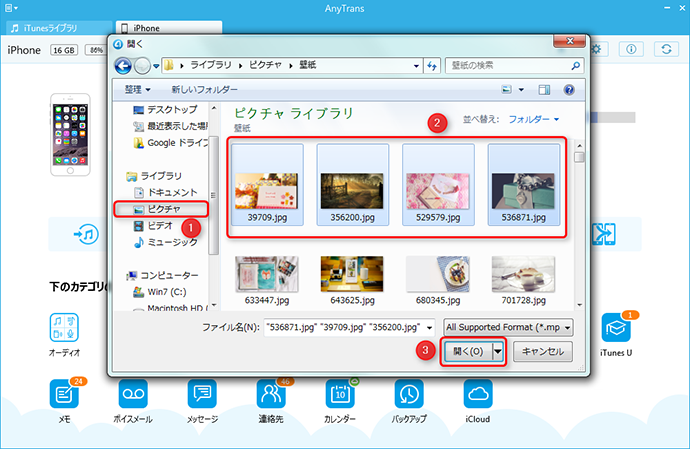The width and height of the screenshot is (690, 449).
Task: Expand the view options dropdown arrow
Action: pyautogui.click(x=521, y=90)
